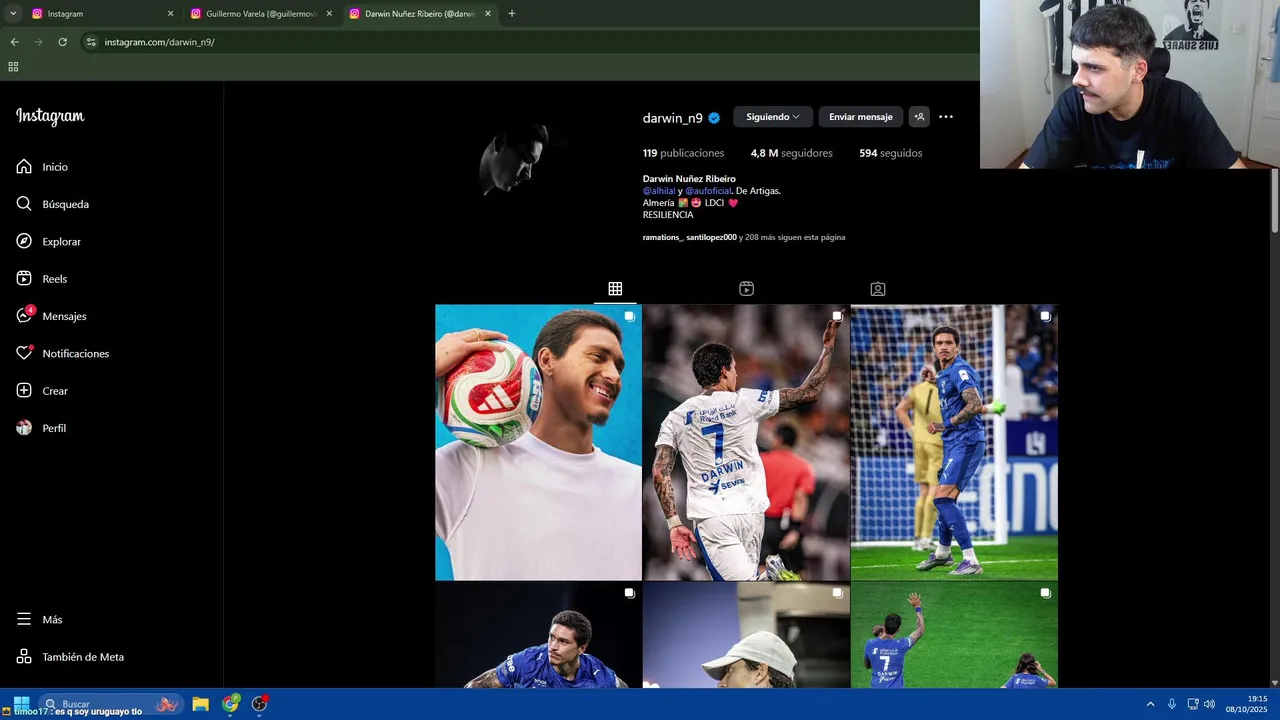Open post showing white number 7 jersey
The height and width of the screenshot is (720, 1280).
tap(746, 442)
